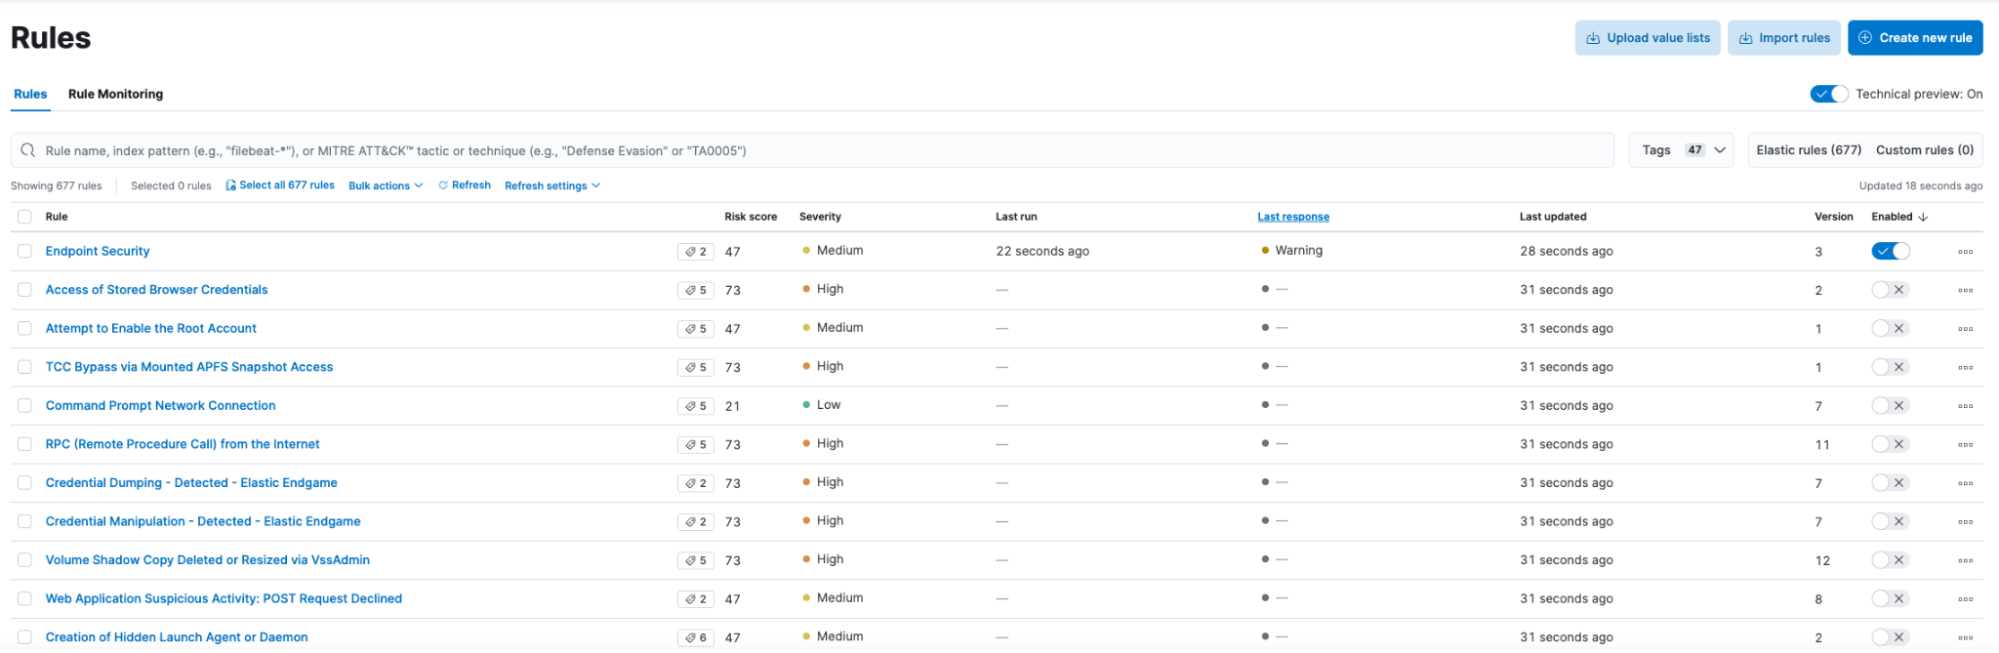Expand the Bulk actions menu

[386, 186]
